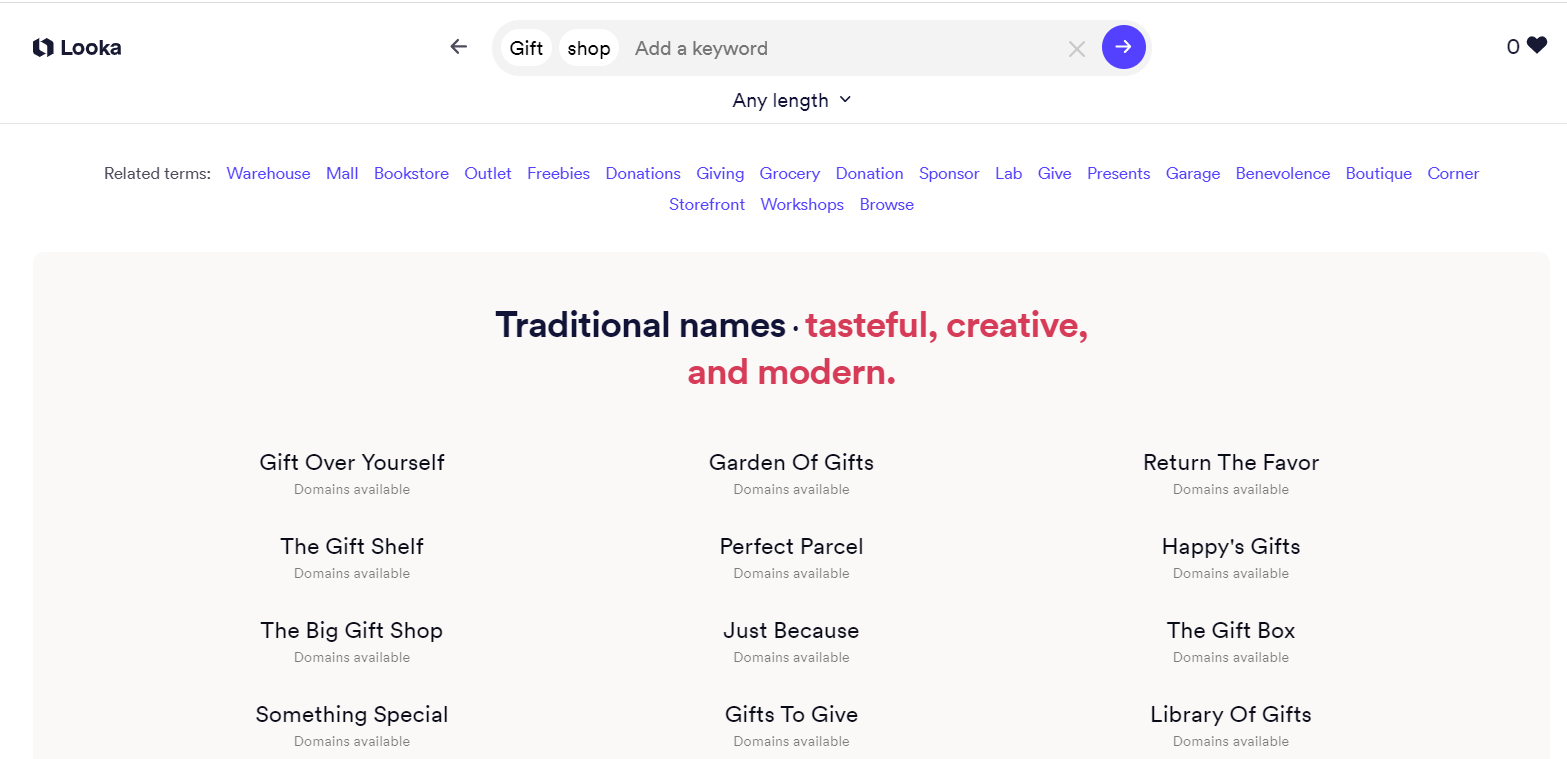Viewport: 1567px width, 759px height.
Task: Choose the name Garden Of Gifts
Action: 791,462
